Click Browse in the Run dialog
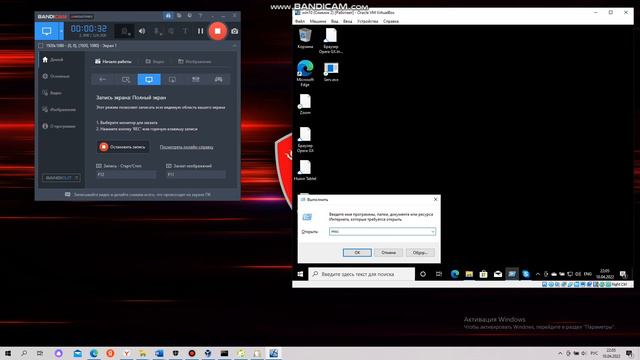 [420, 253]
